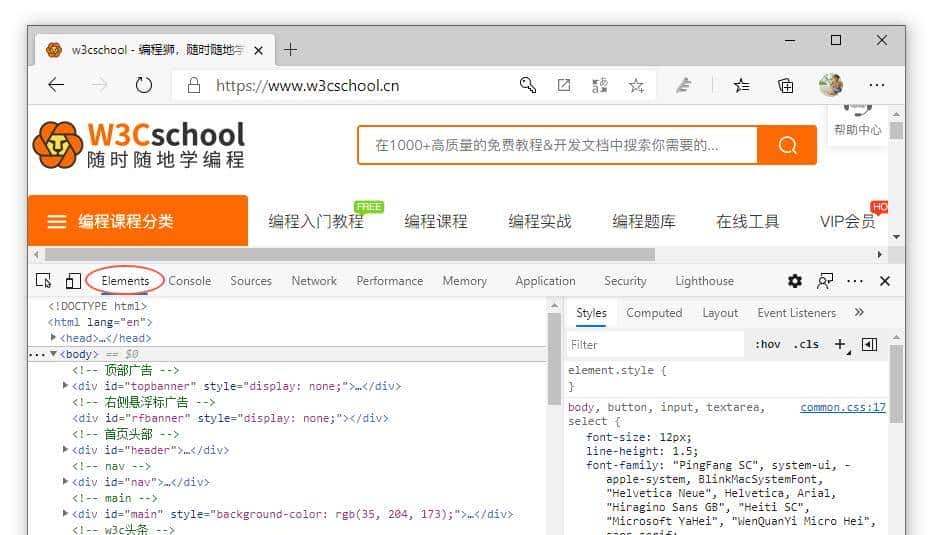Open the 在线工具 link

click(x=747, y=221)
